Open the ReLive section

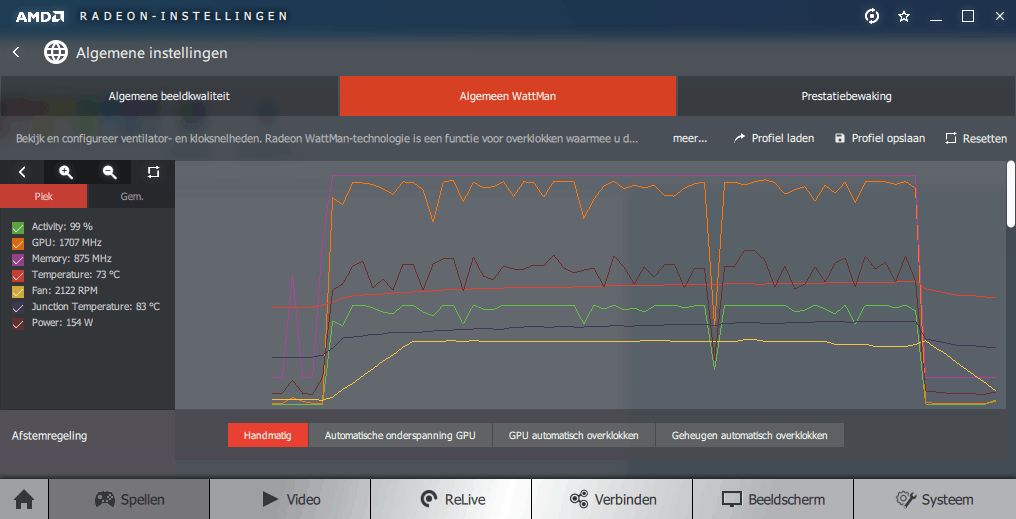451,499
